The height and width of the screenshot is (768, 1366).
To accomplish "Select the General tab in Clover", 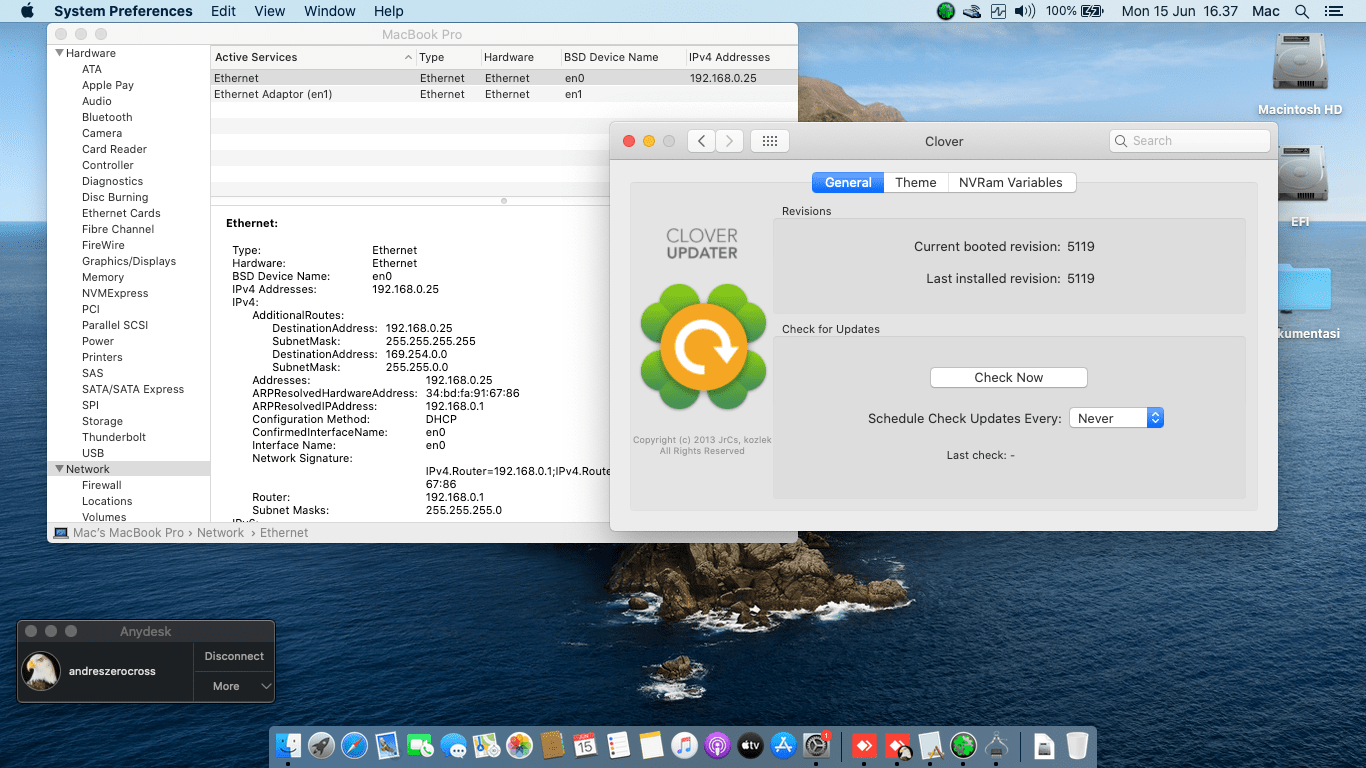I will [848, 182].
